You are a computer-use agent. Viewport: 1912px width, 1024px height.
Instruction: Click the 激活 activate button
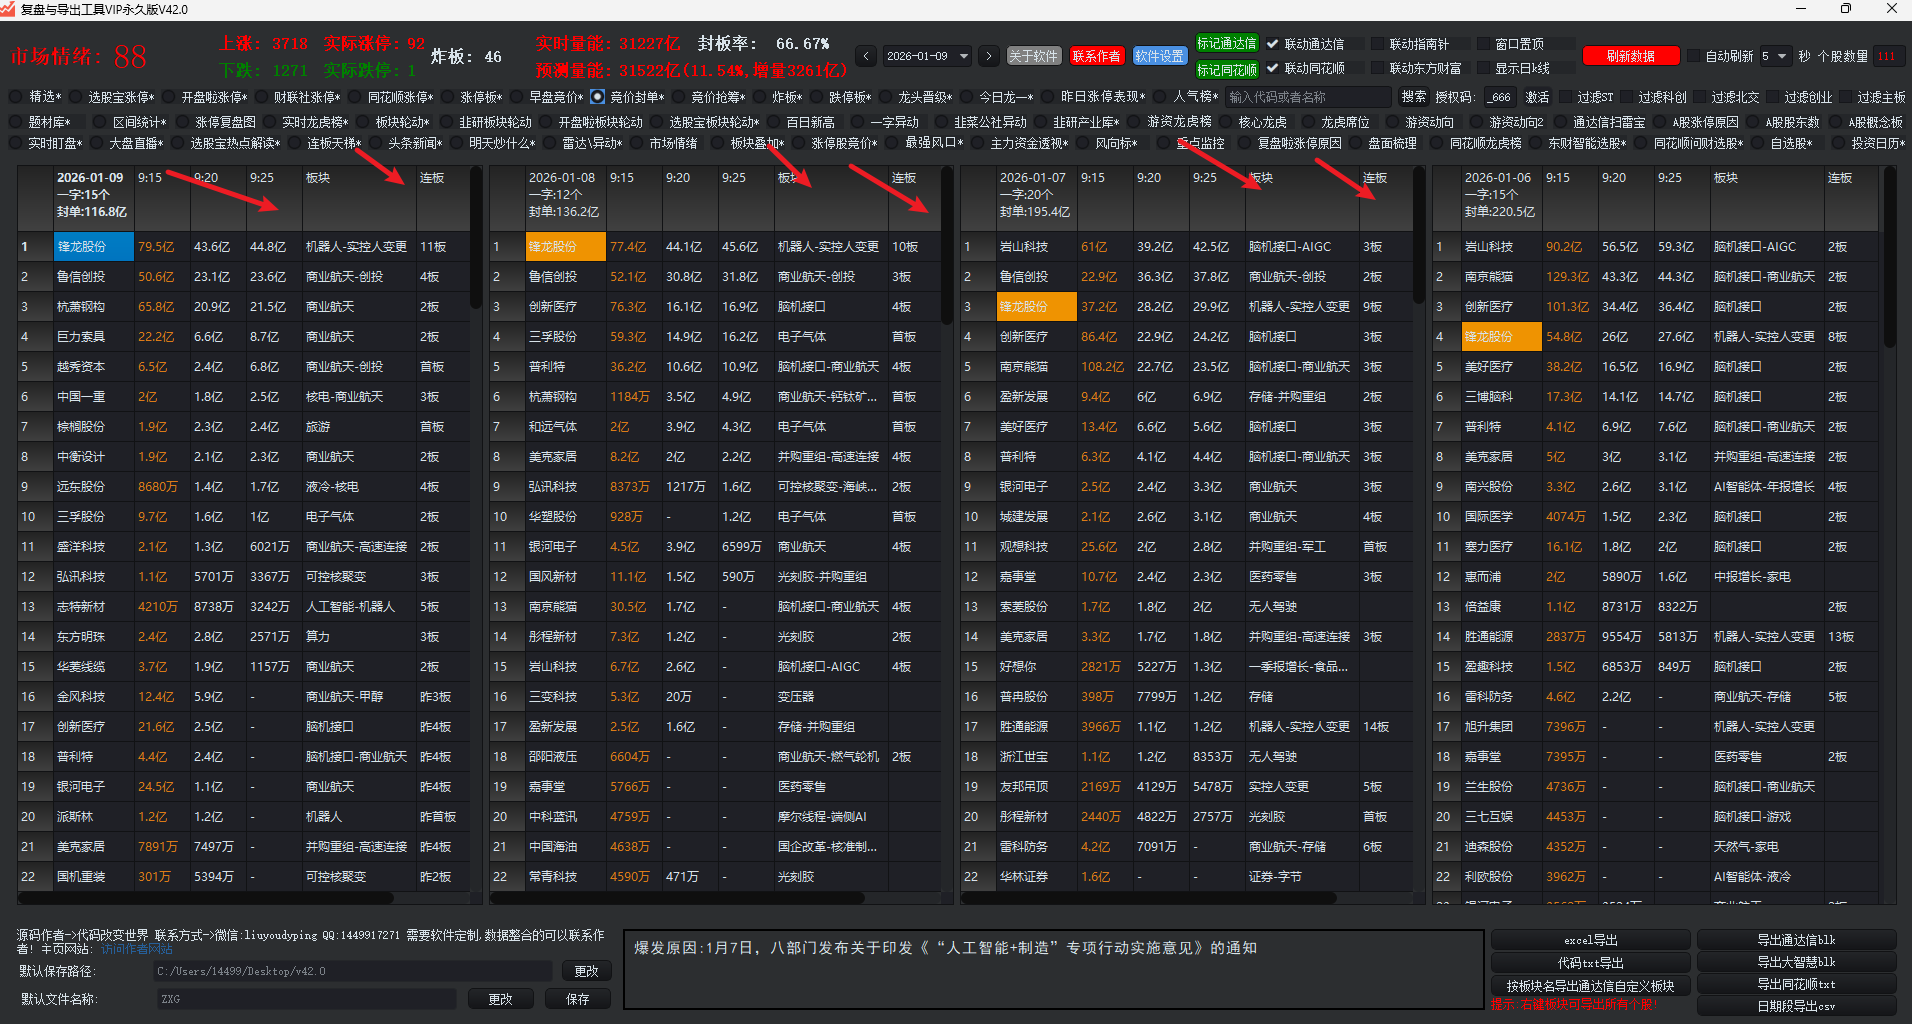(1537, 97)
